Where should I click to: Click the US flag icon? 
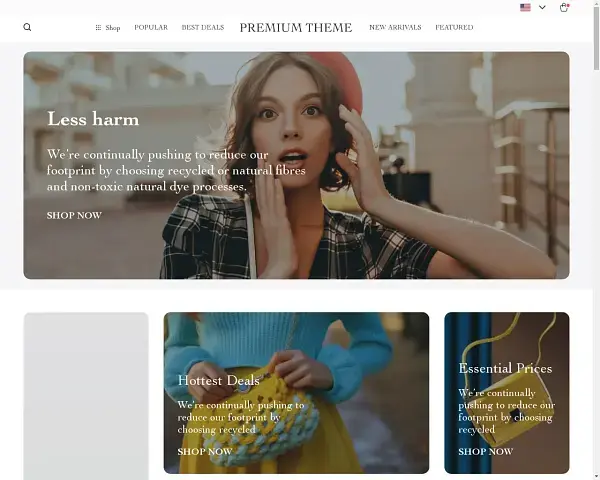pyautogui.click(x=525, y=7)
